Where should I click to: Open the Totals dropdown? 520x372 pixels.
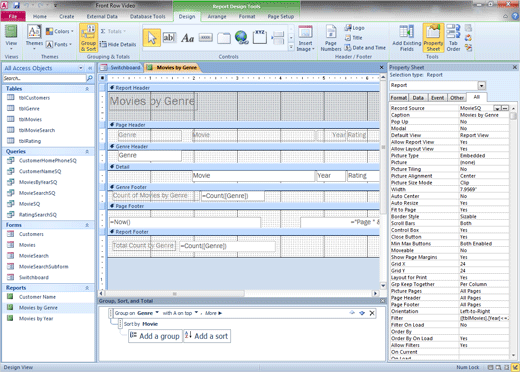(x=113, y=31)
